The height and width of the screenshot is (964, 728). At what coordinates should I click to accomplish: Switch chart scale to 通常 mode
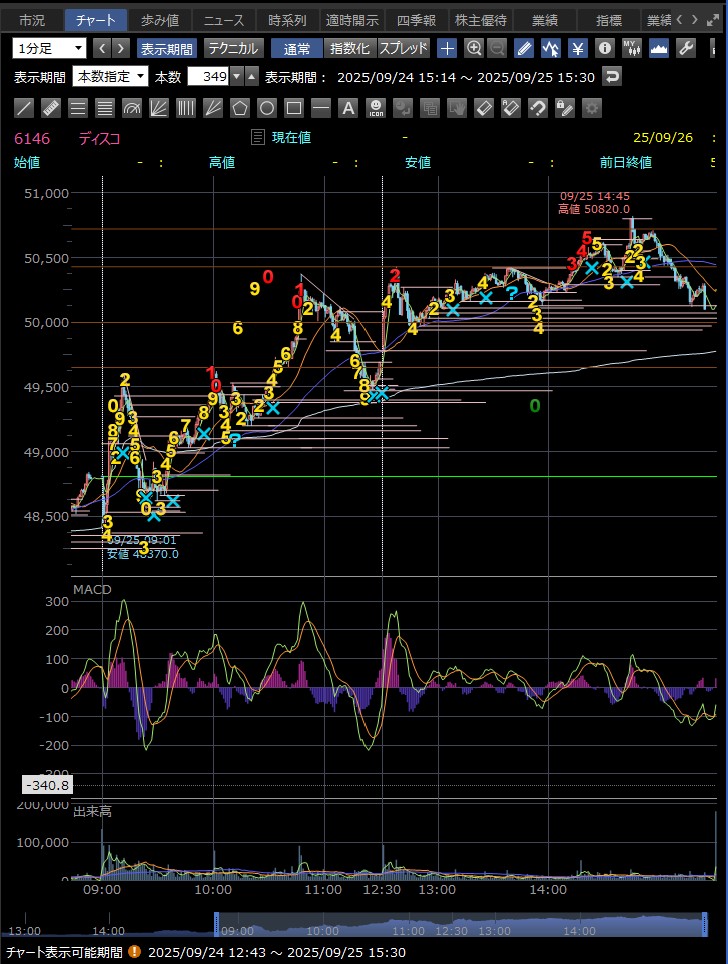pos(296,48)
